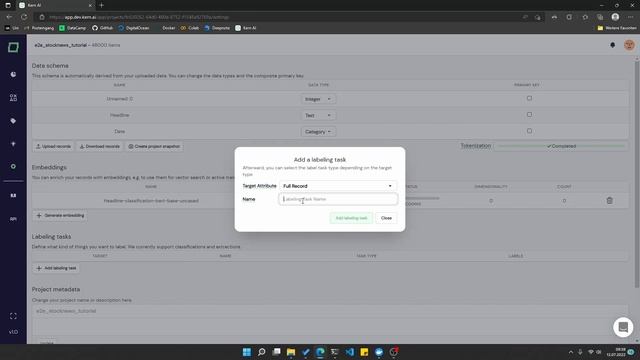The height and width of the screenshot is (360, 640).
Task: Open the Target Attribute dropdown showing Full Record
Action: coord(338,186)
